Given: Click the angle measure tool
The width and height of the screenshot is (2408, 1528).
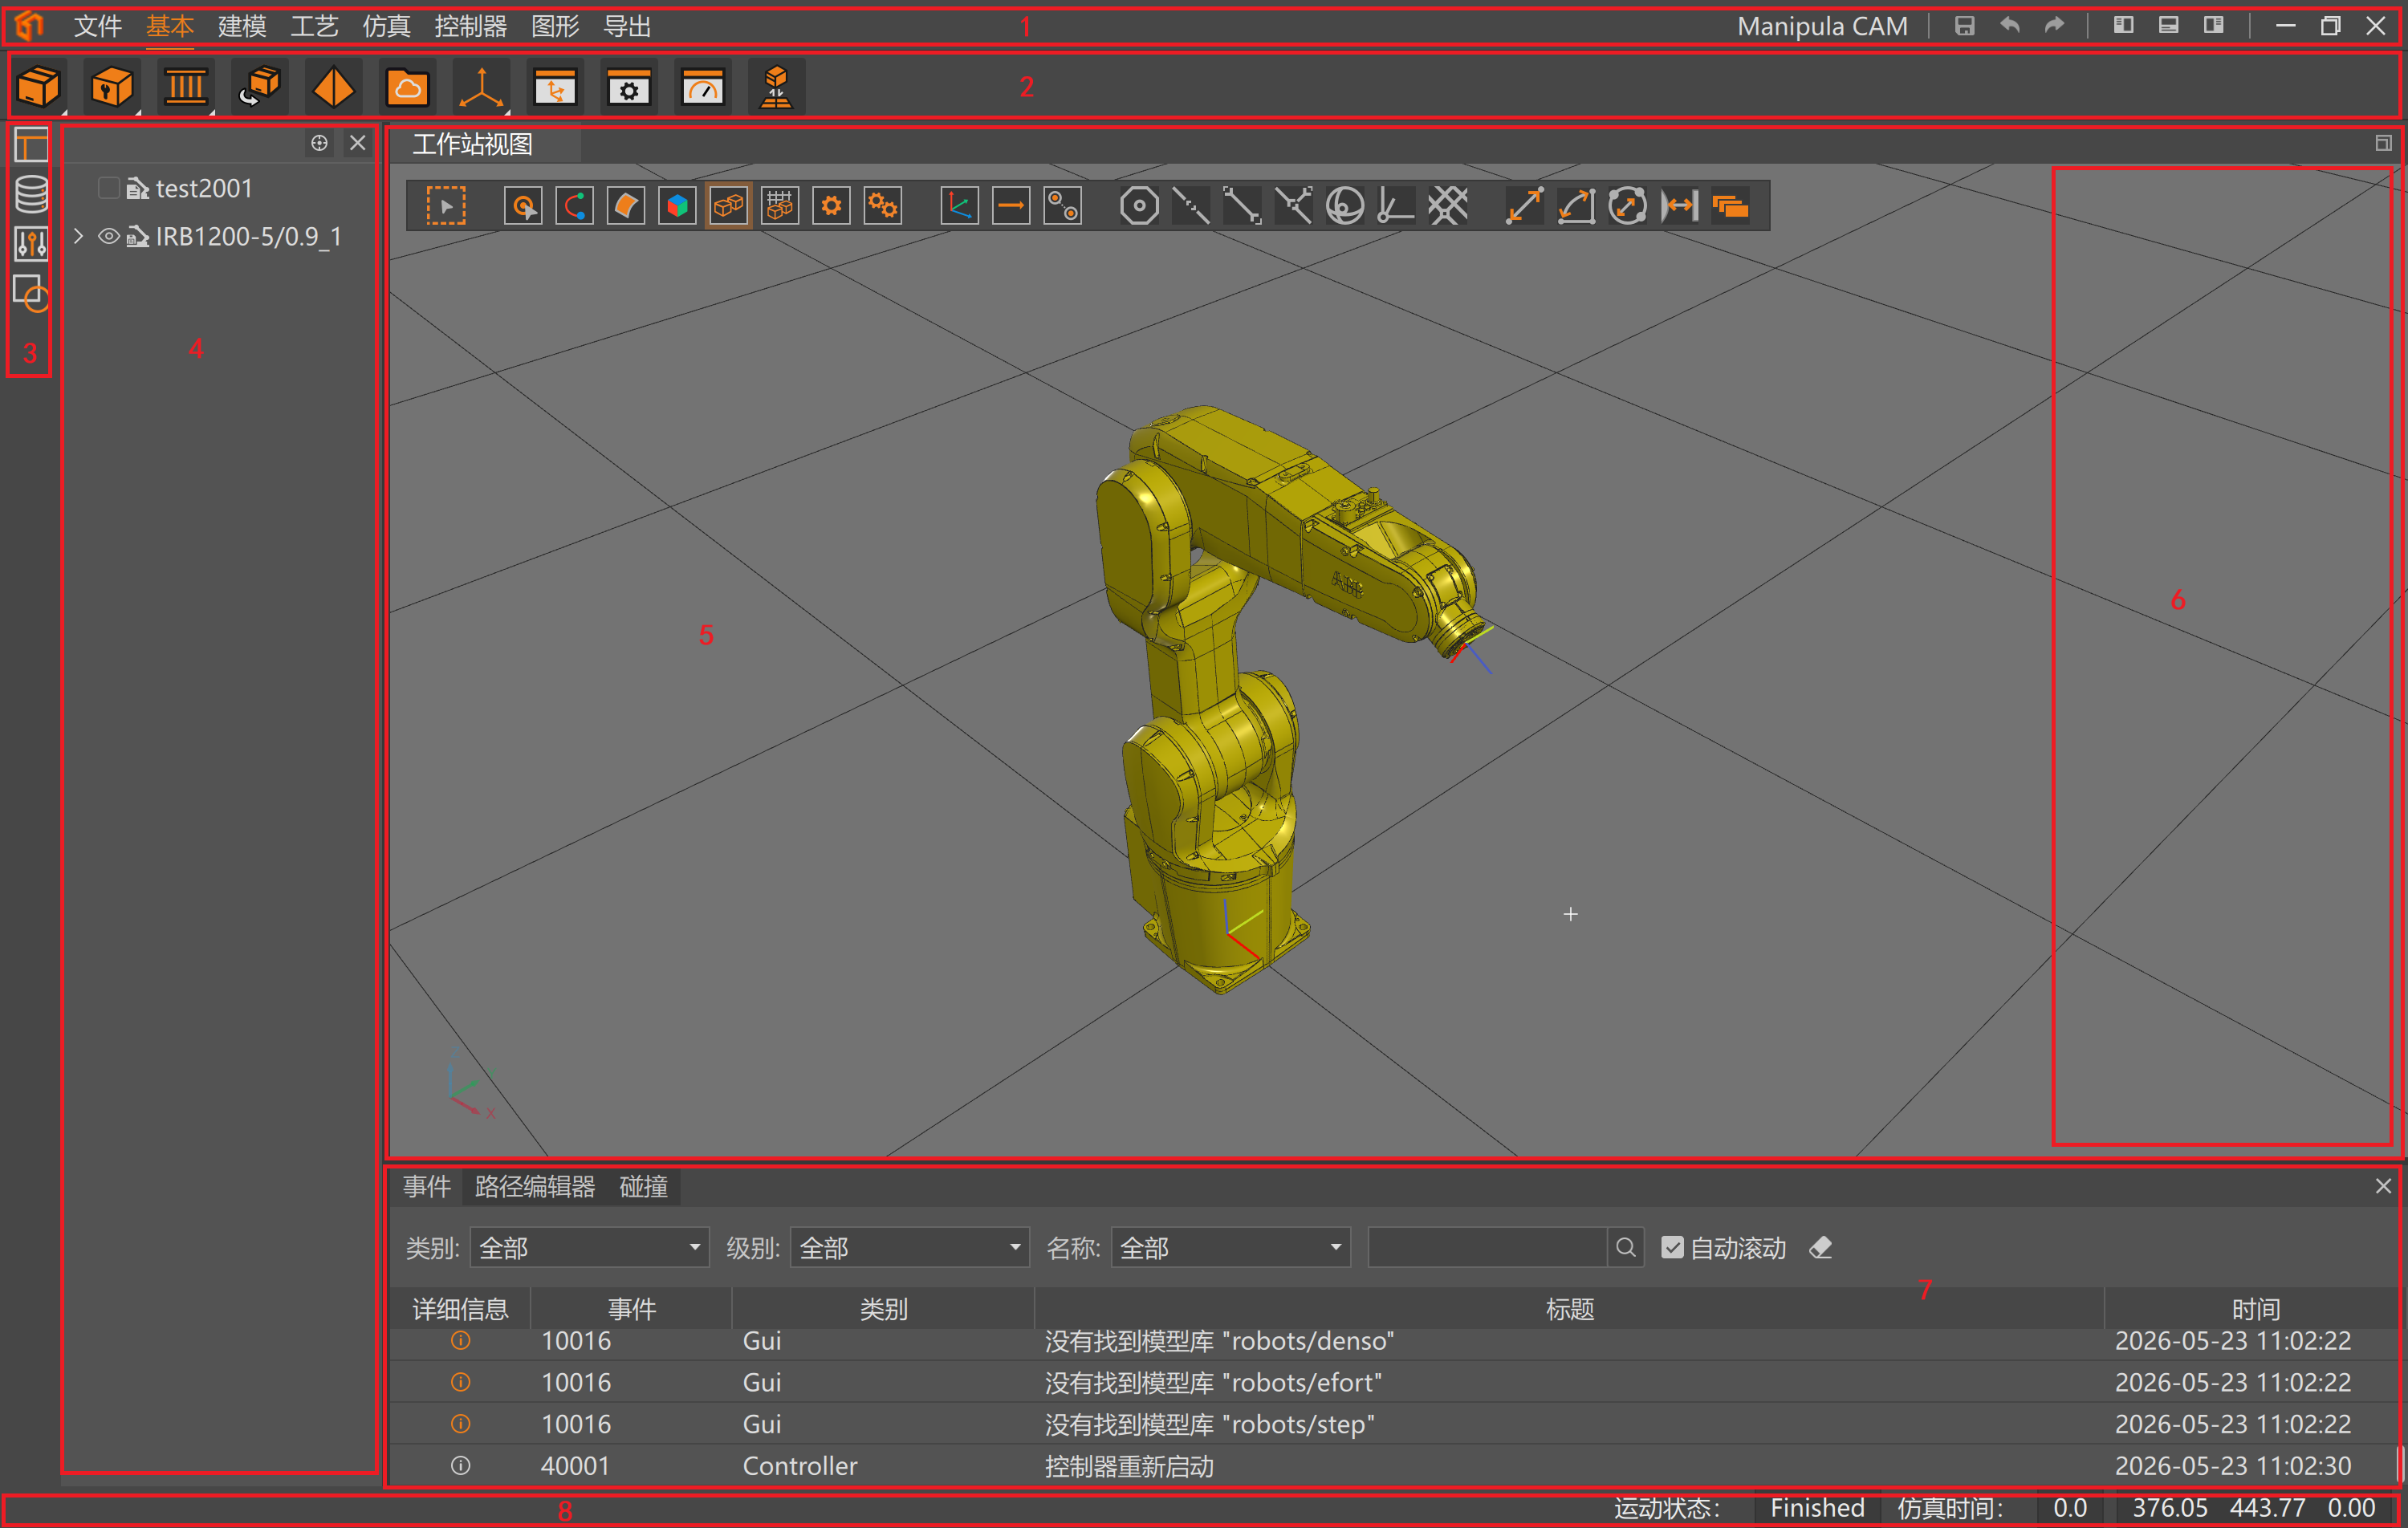Looking at the screenshot, I should 1576,206.
